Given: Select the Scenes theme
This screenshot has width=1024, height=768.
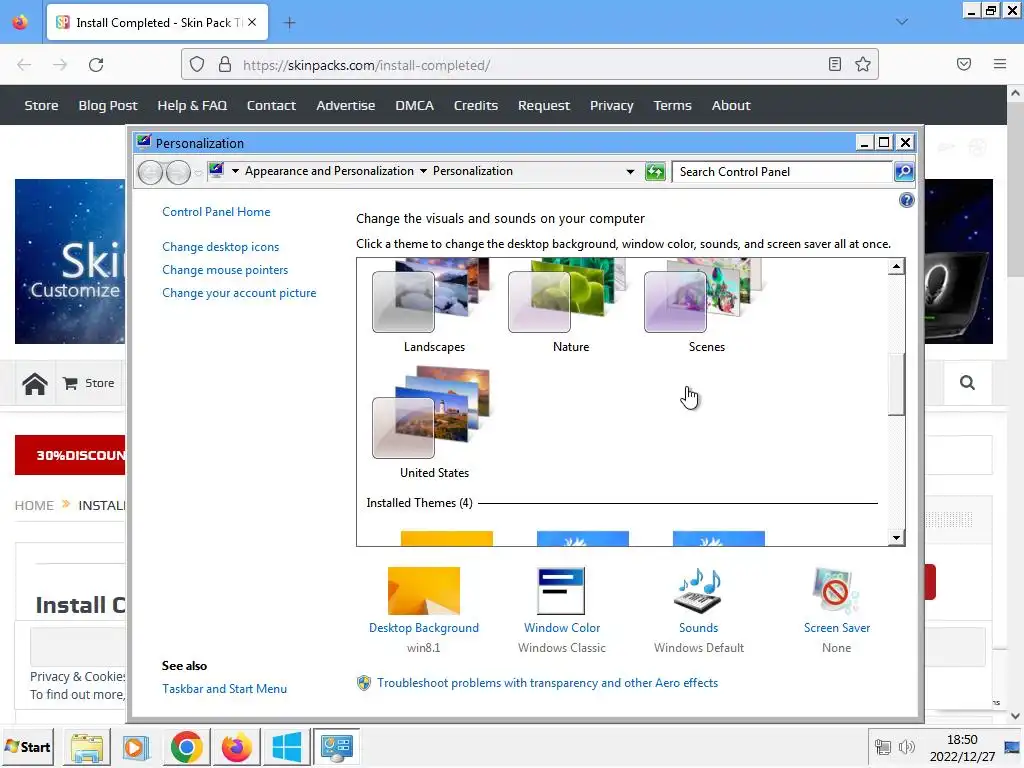Looking at the screenshot, I should click(x=706, y=306).
